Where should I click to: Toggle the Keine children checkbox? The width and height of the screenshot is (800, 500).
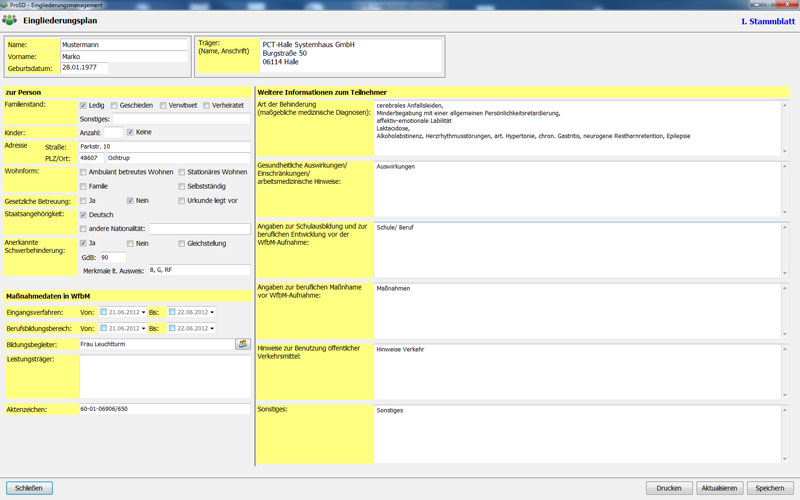[x=130, y=132]
